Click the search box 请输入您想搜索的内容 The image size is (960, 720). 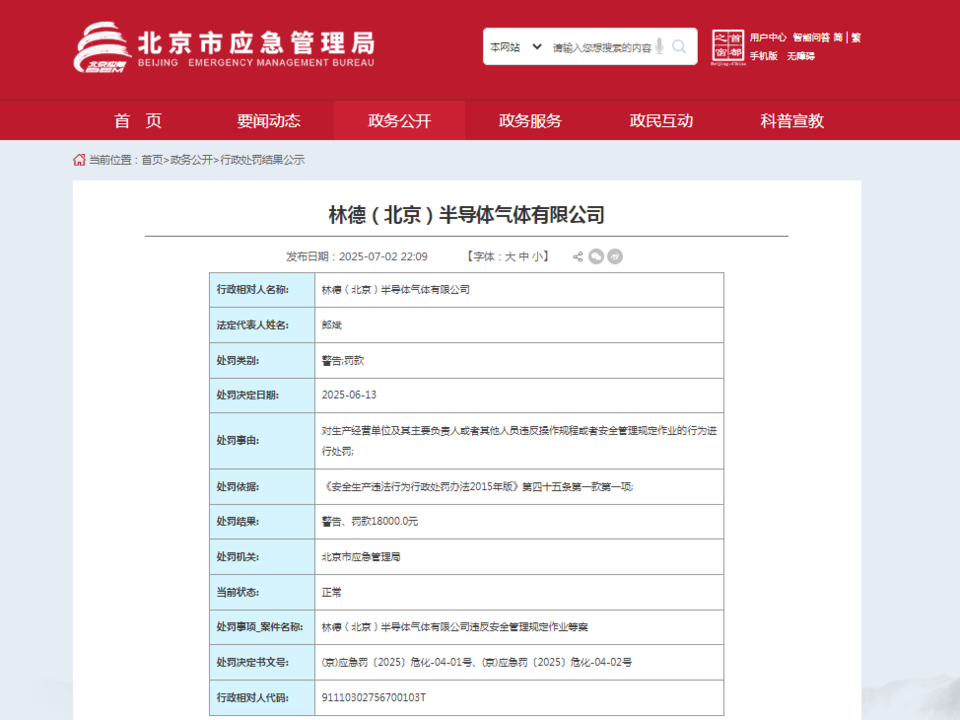tap(602, 48)
